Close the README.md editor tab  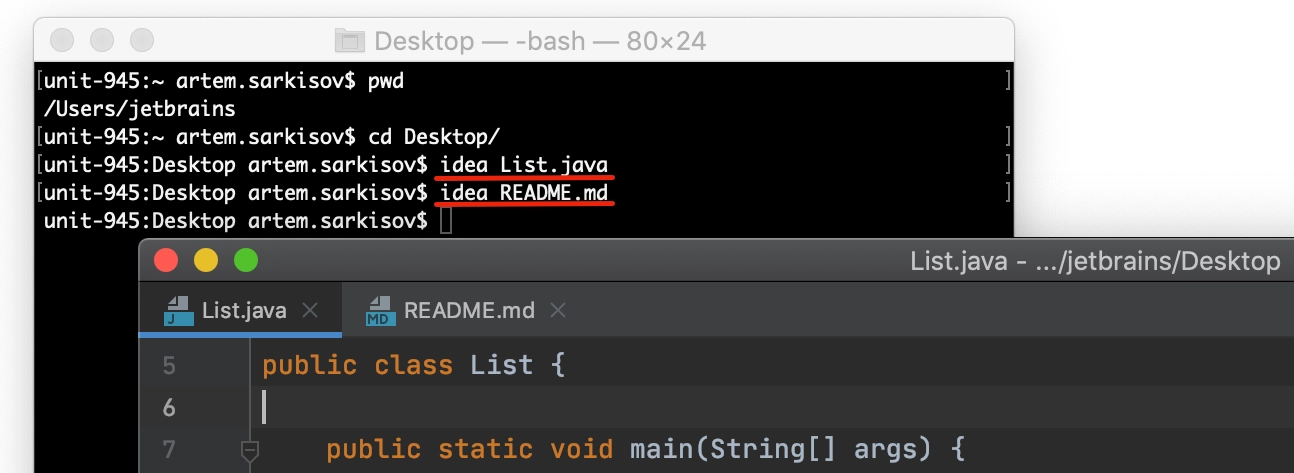tap(558, 311)
